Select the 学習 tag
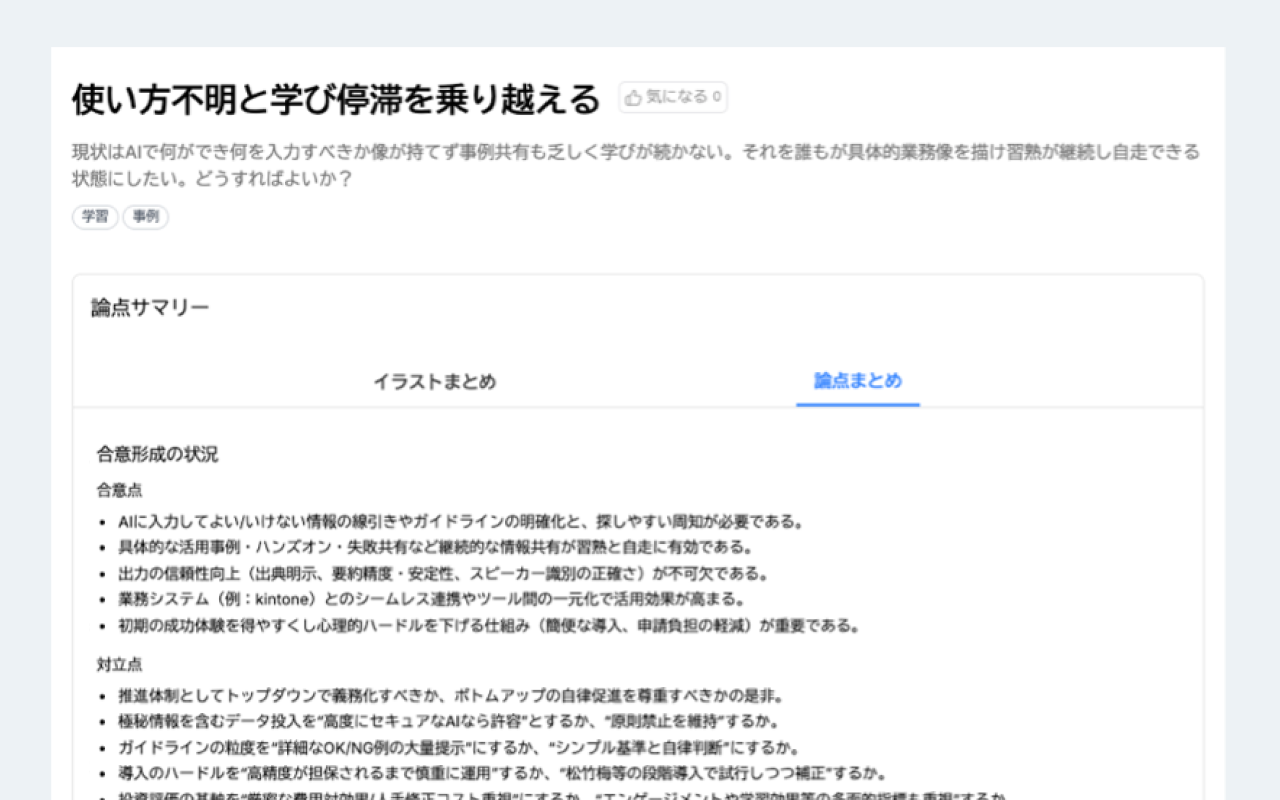The image size is (1280, 800). pos(95,217)
